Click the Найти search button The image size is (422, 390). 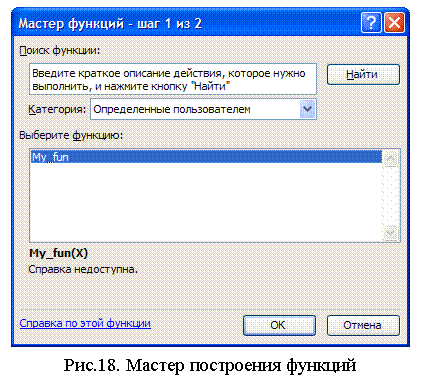tap(363, 74)
